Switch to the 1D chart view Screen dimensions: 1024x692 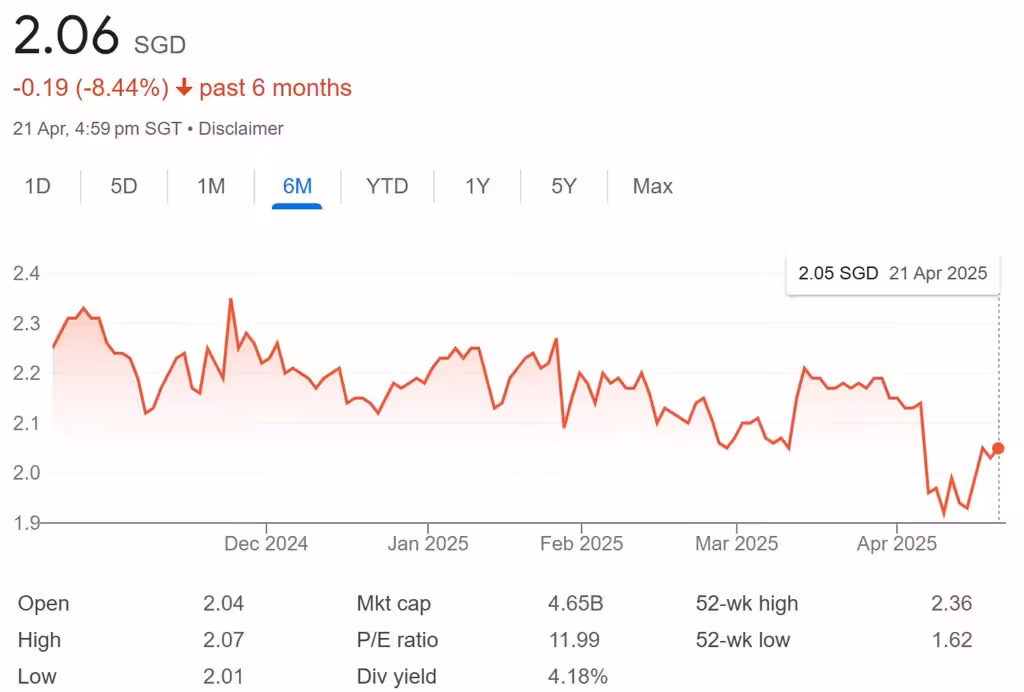pyautogui.click(x=36, y=186)
